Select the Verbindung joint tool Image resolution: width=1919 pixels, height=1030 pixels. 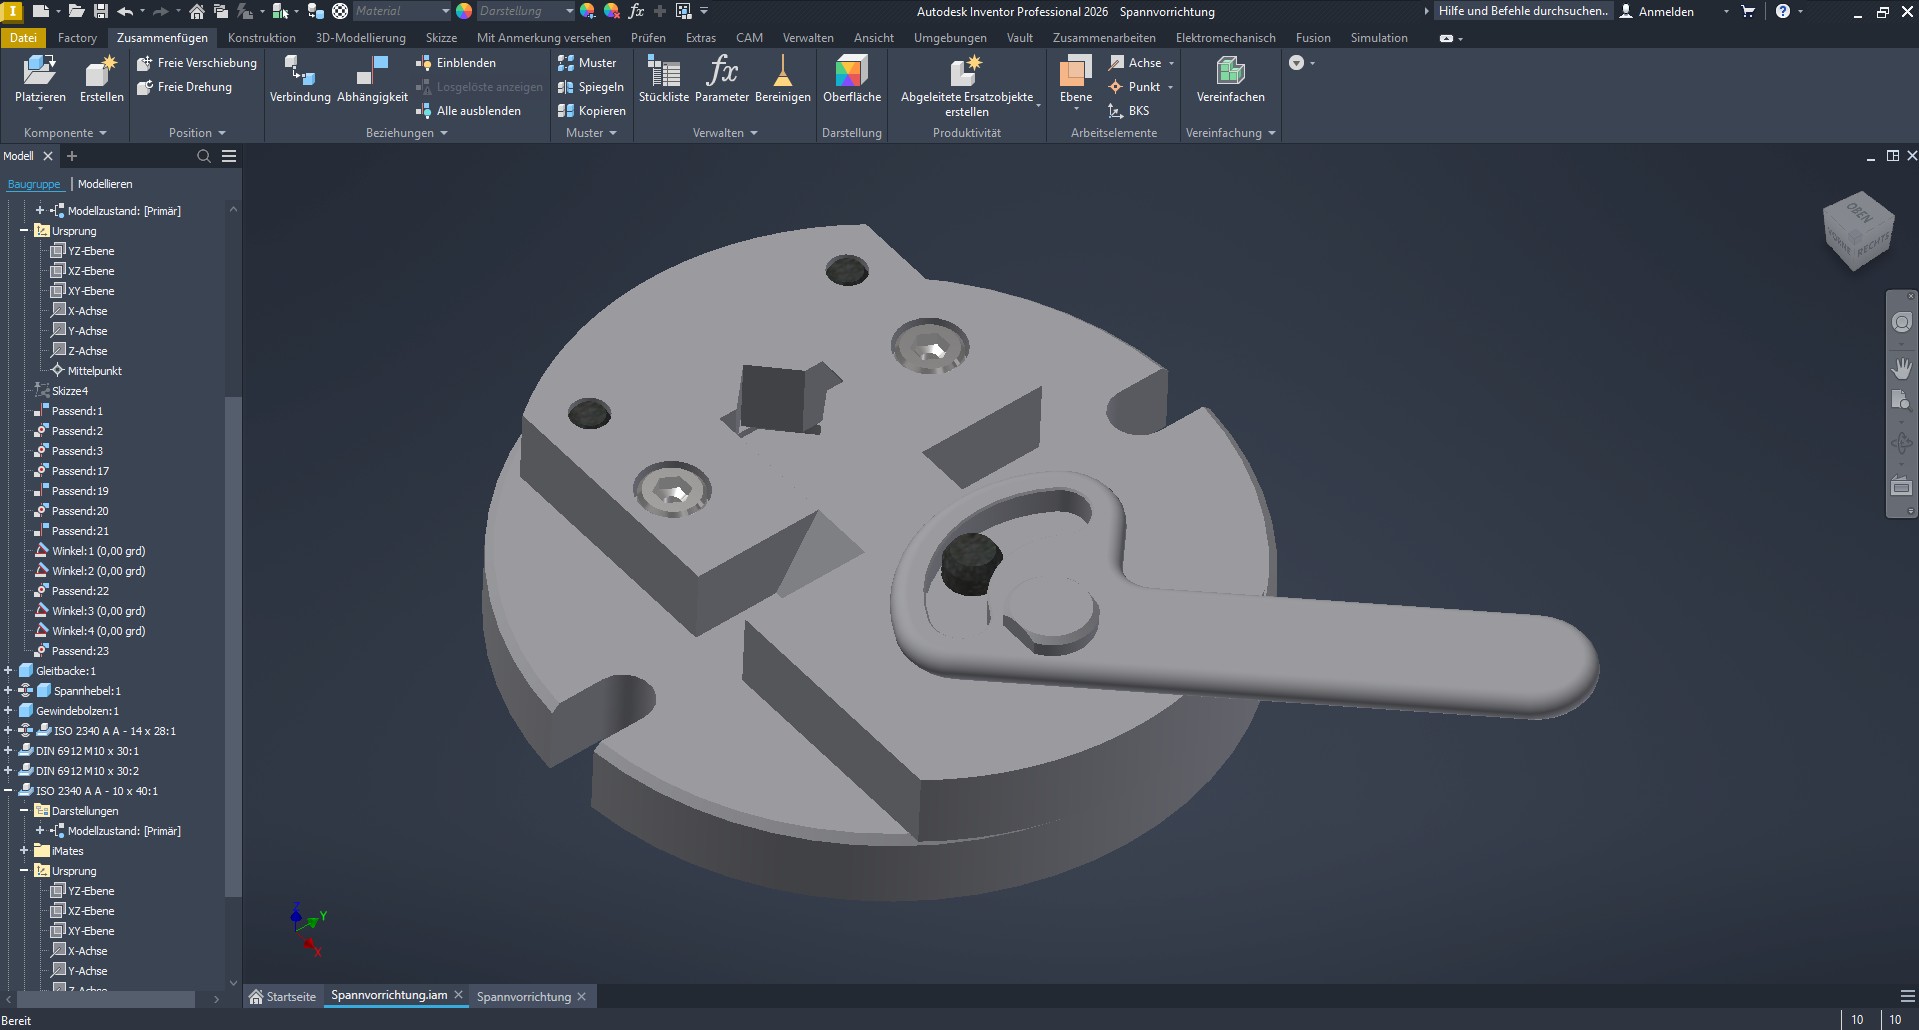click(x=300, y=72)
